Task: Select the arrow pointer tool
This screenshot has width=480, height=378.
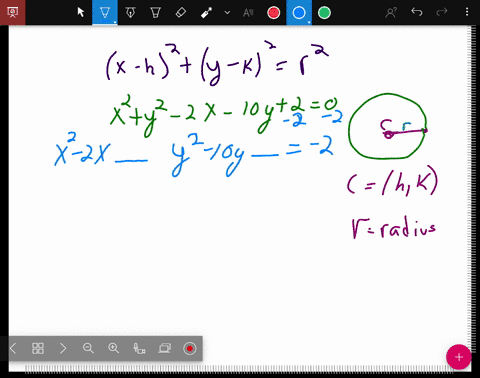Action: pyautogui.click(x=80, y=12)
